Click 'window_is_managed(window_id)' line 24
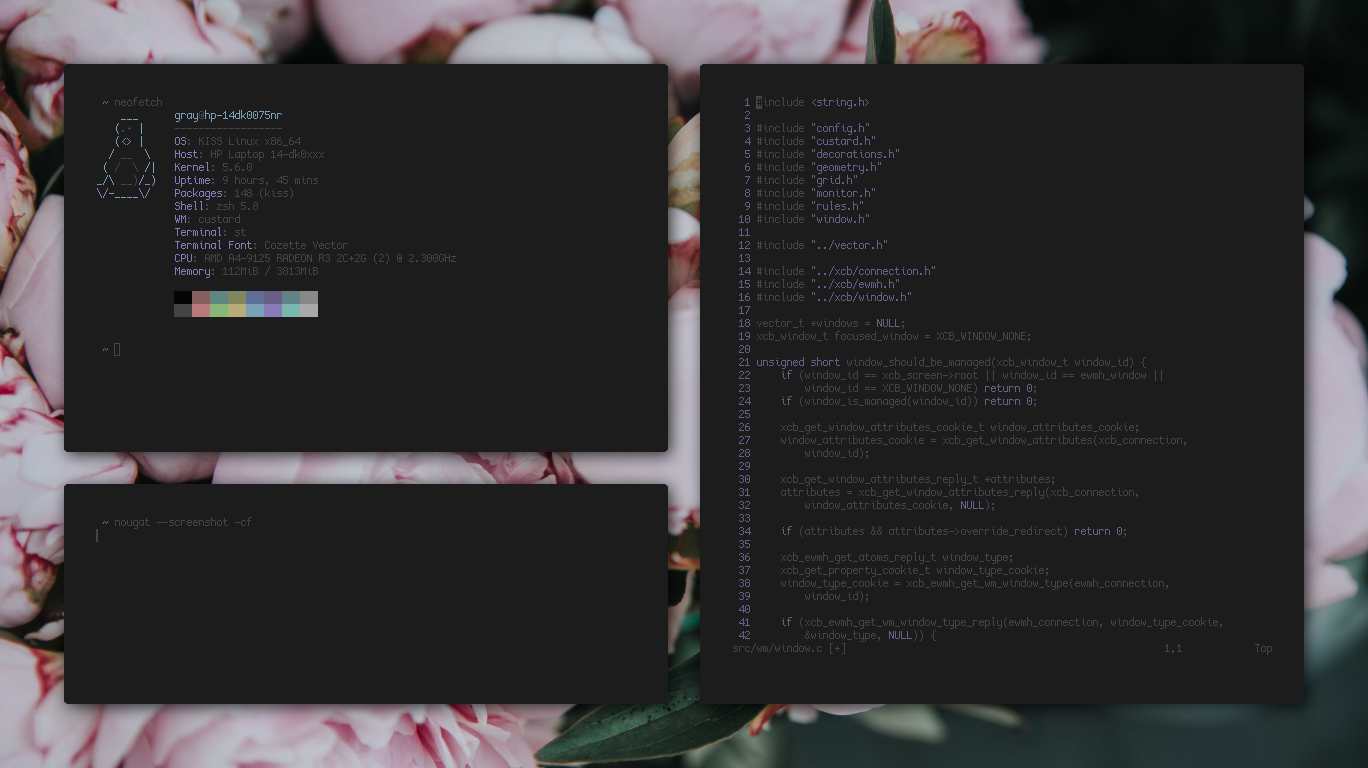This screenshot has width=1368, height=768. tap(909, 401)
